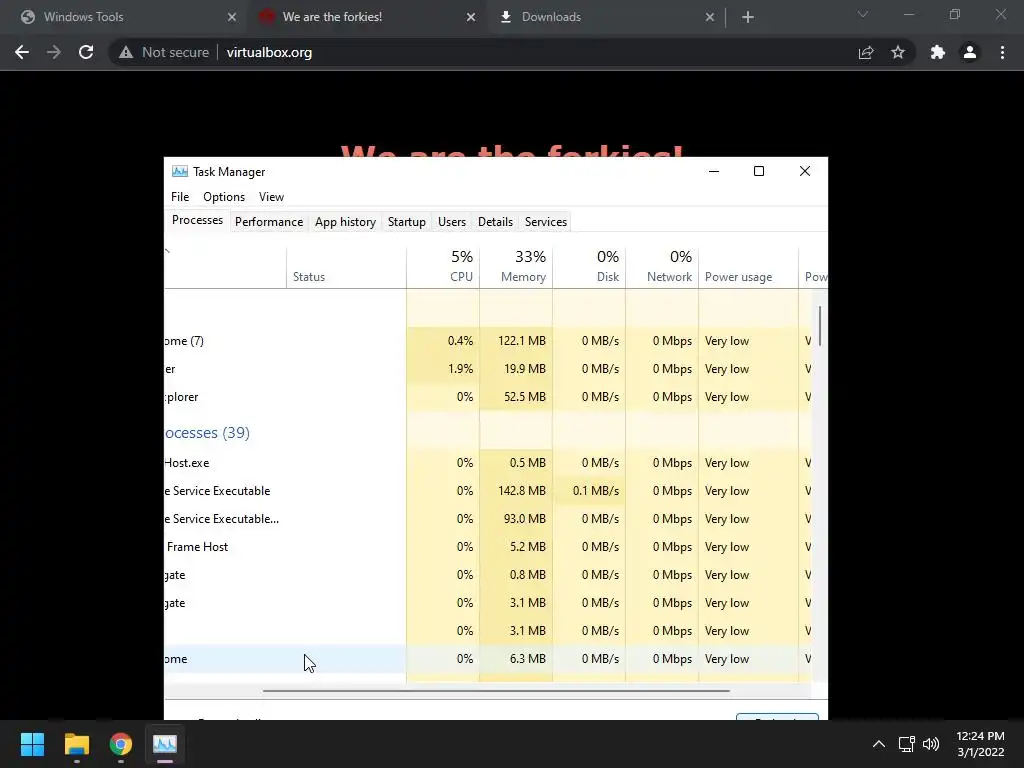Open Task Manager Options menu

(x=224, y=197)
